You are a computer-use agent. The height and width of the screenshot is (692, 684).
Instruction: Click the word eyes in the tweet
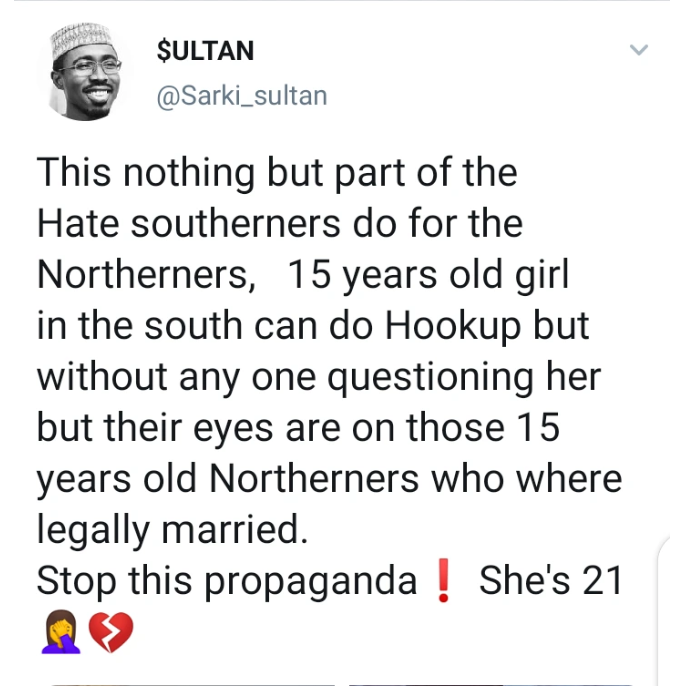tap(233, 430)
